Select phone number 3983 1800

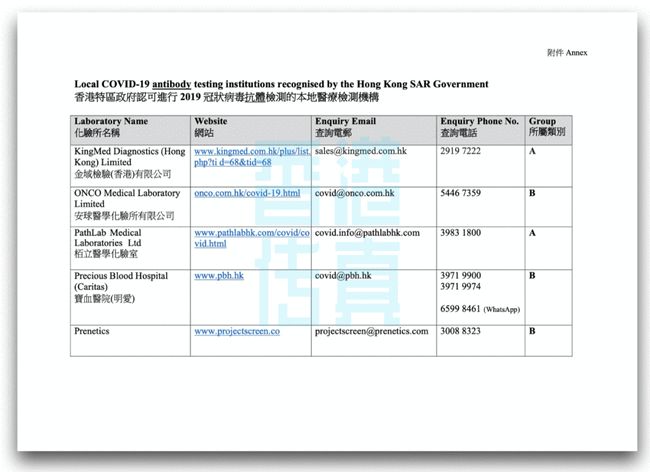coord(460,233)
